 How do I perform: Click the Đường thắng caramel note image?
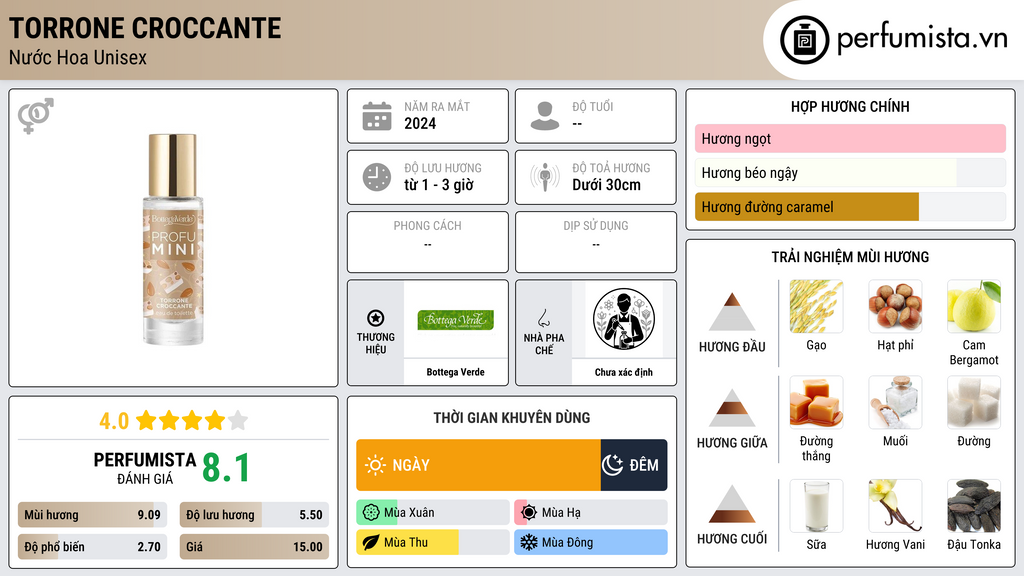pyautogui.click(x=816, y=402)
